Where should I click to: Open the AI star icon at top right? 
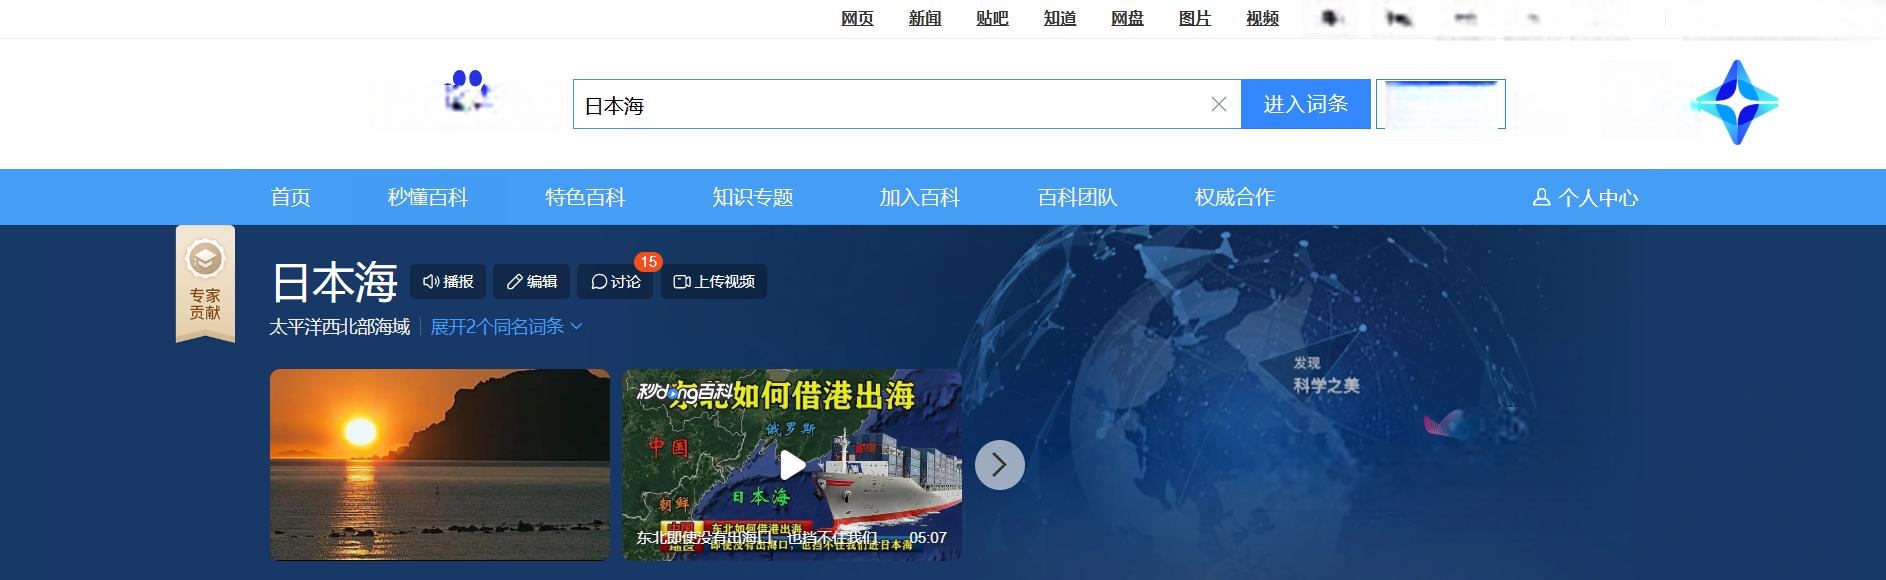pyautogui.click(x=1736, y=102)
